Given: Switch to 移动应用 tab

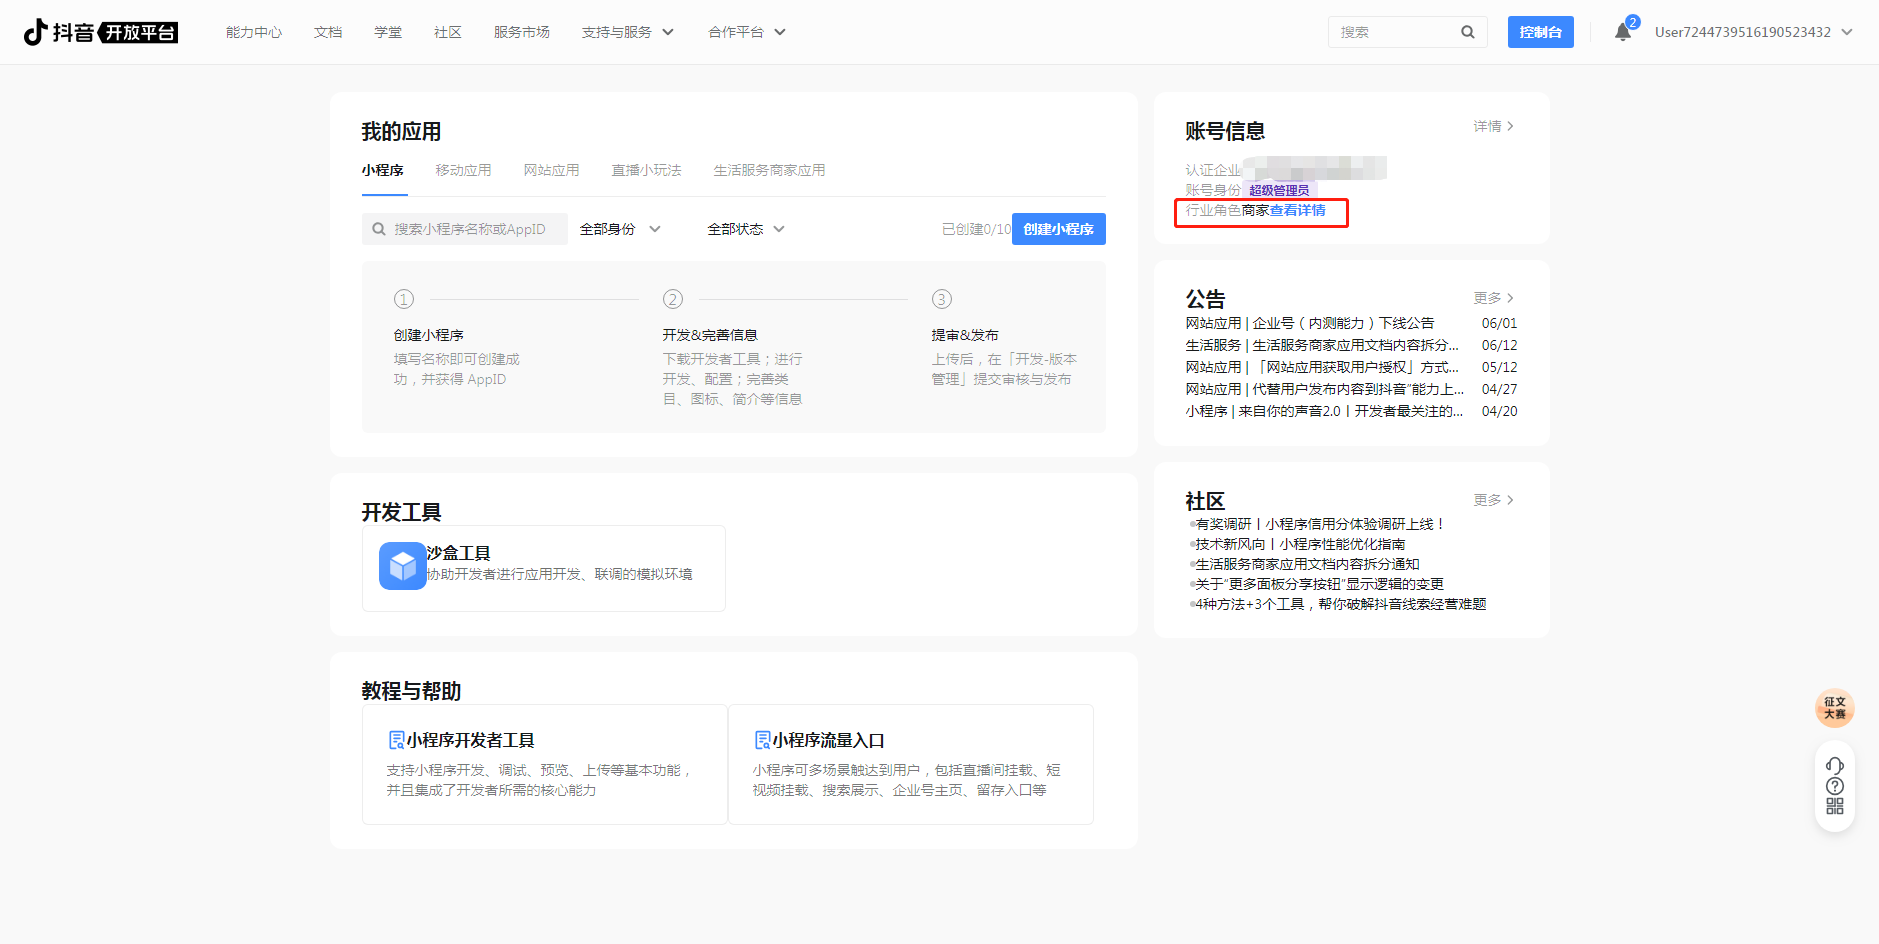Looking at the screenshot, I should (463, 170).
